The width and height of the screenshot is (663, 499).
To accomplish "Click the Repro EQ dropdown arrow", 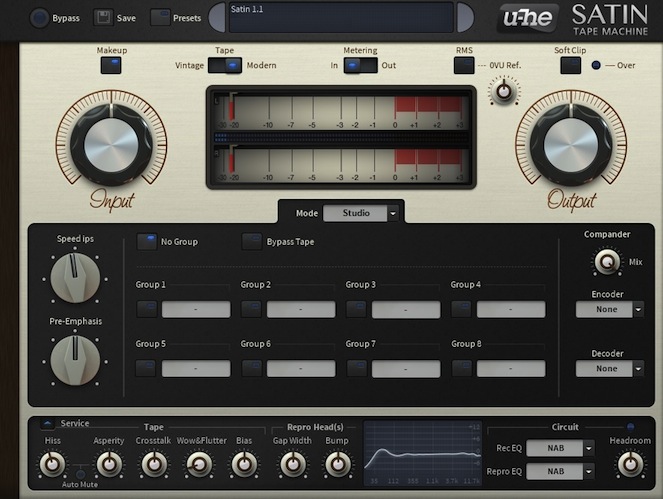I will (x=589, y=472).
